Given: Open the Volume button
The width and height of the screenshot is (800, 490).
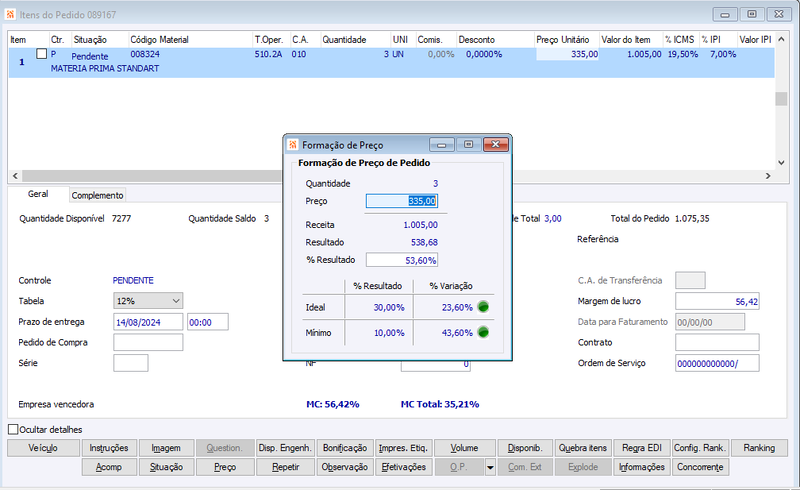Looking at the screenshot, I should coord(464,448).
